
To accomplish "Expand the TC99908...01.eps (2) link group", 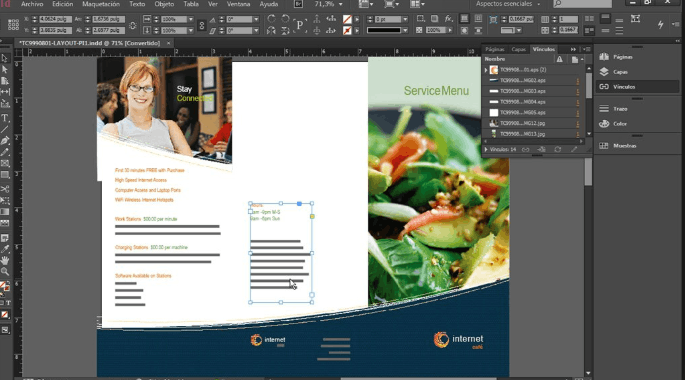I will (x=486, y=70).
